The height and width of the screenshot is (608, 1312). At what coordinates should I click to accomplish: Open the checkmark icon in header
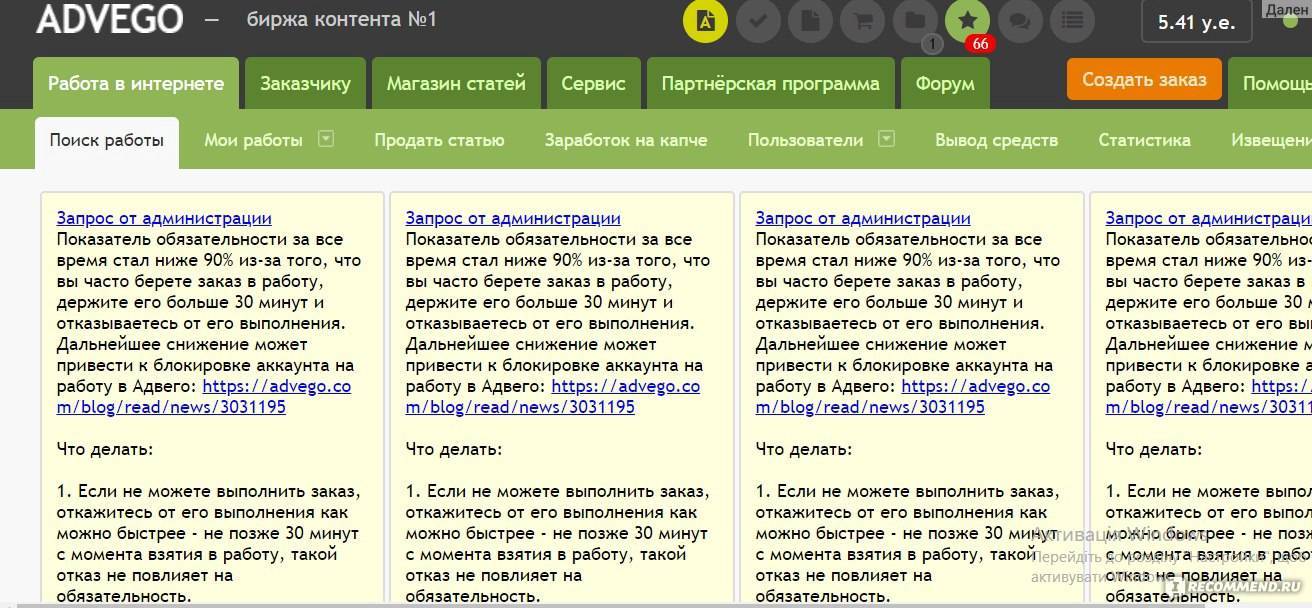(758, 21)
